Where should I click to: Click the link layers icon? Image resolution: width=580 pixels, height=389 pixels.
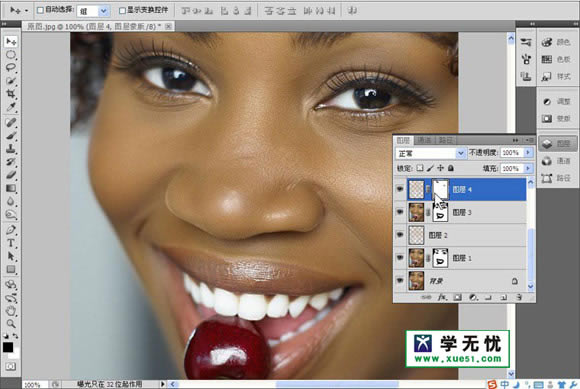tap(426, 297)
